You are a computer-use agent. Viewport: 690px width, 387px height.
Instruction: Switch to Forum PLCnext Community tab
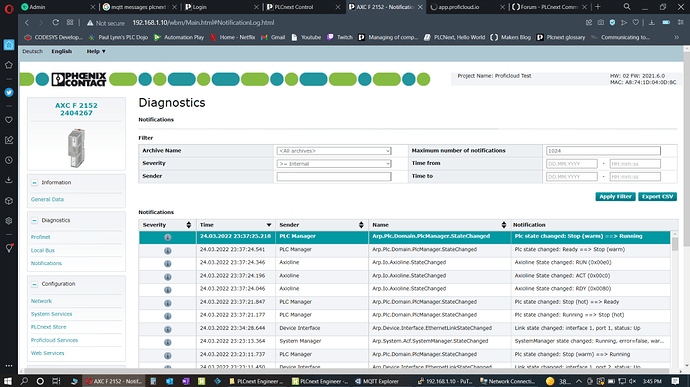pyautogui.click(x=549, y=7)
